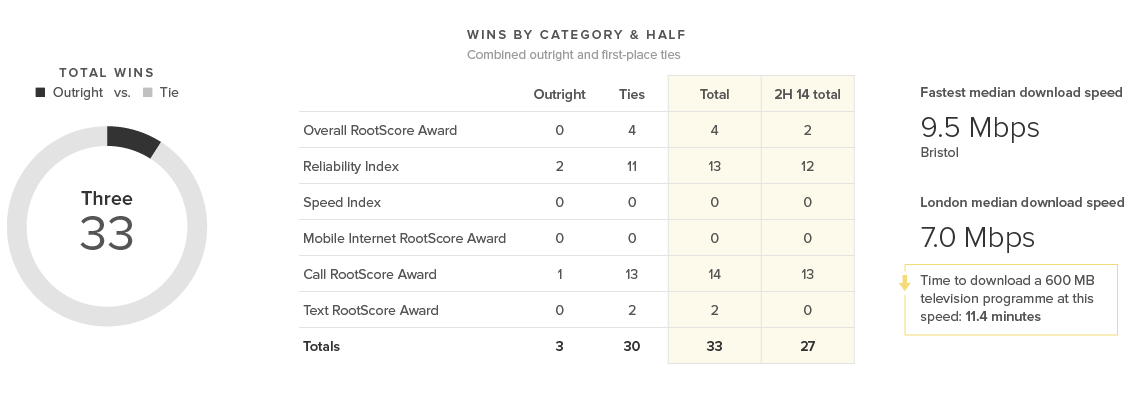This screenshot has height=414, width=1136.
Task: Click the Outright column header
Action: pos(559,94)
